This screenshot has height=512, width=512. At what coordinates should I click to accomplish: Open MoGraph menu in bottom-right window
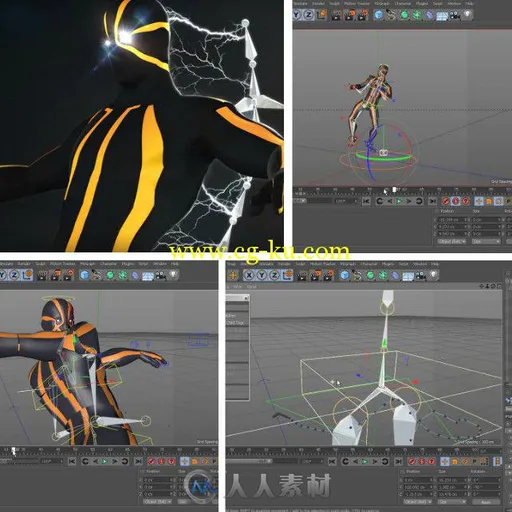point(347,264)
